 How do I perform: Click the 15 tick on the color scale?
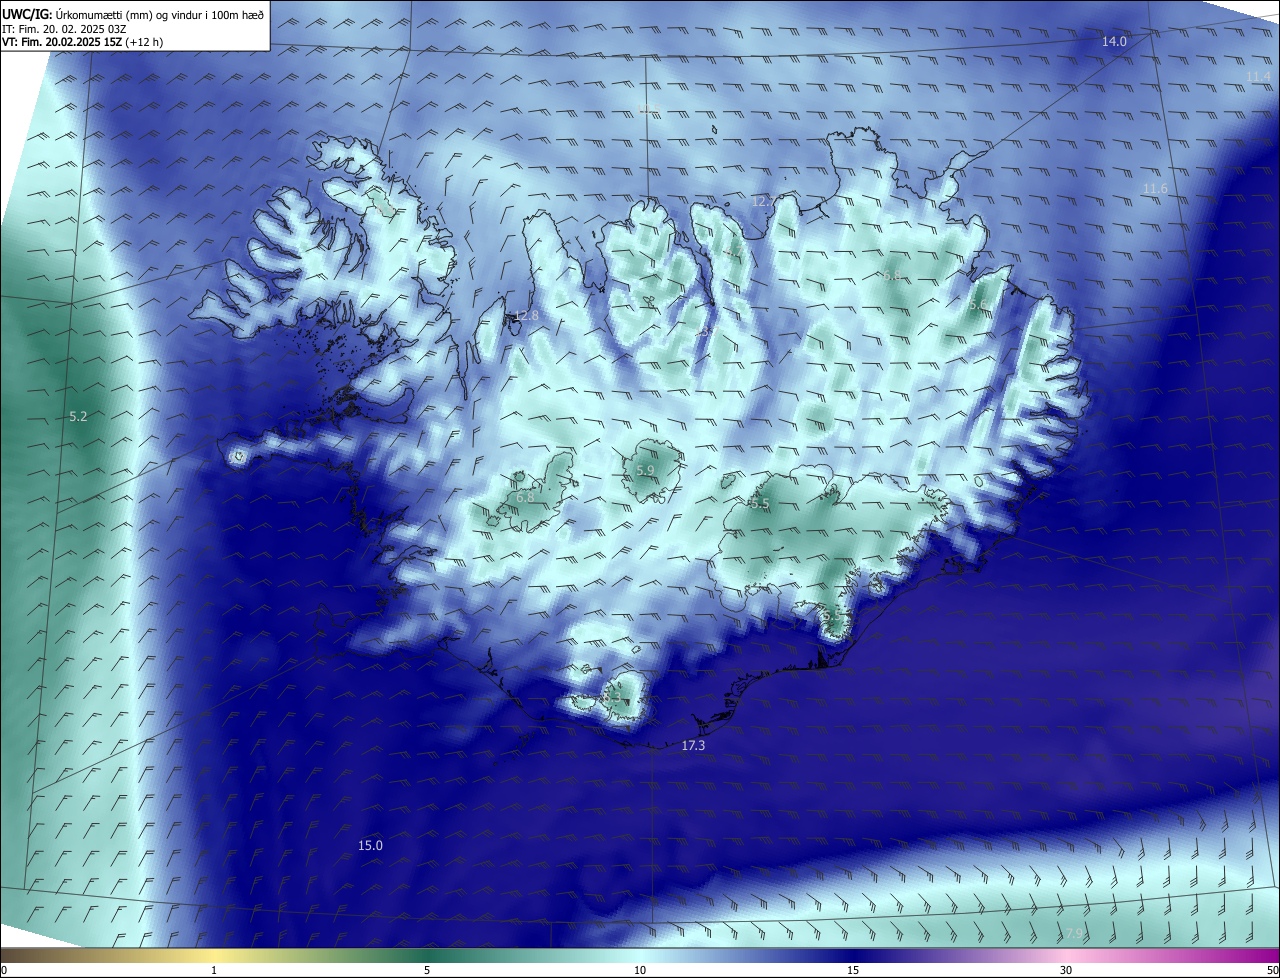853,970
